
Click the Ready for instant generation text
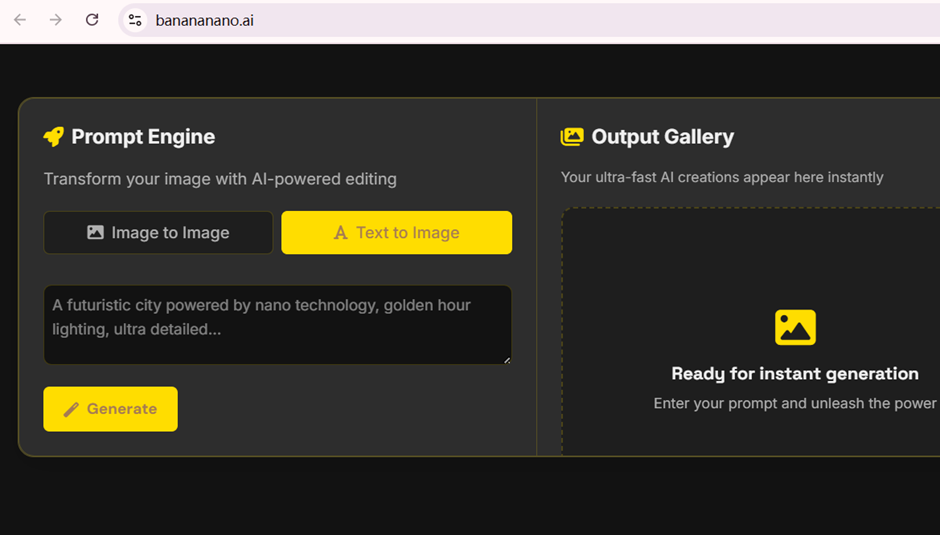tap(795, 374)
